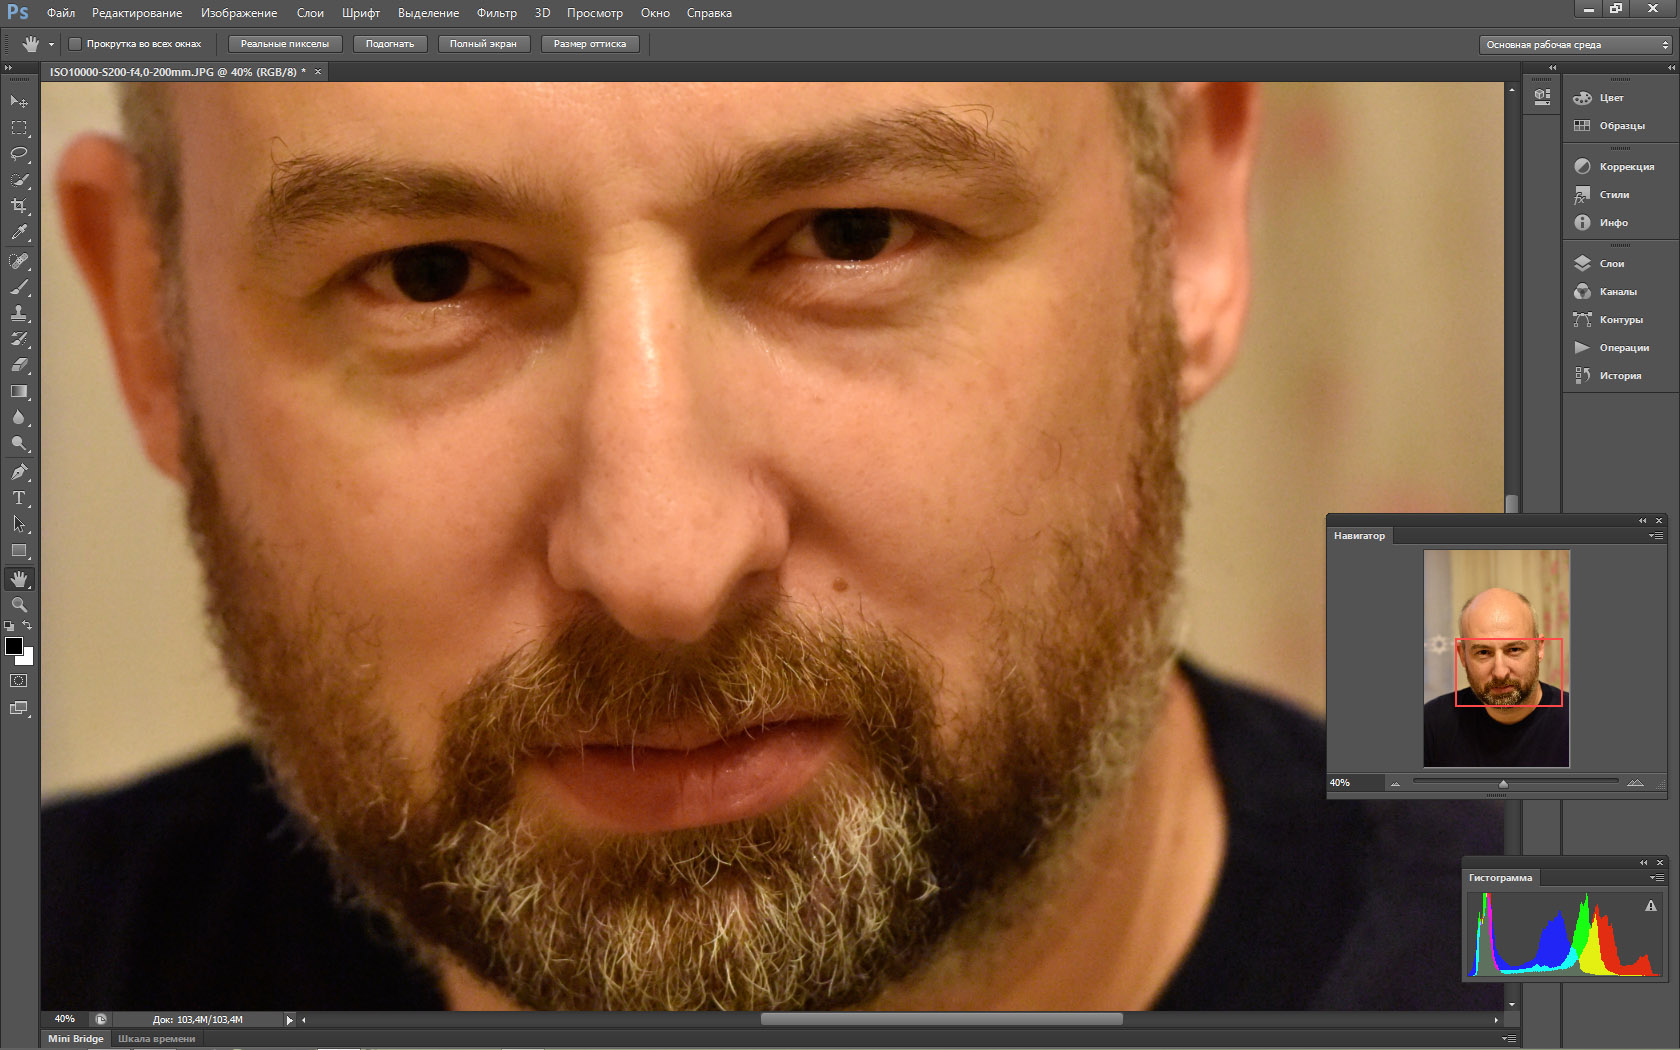
Task: Select the Crop tool
Action: click(x=19, y=206)
